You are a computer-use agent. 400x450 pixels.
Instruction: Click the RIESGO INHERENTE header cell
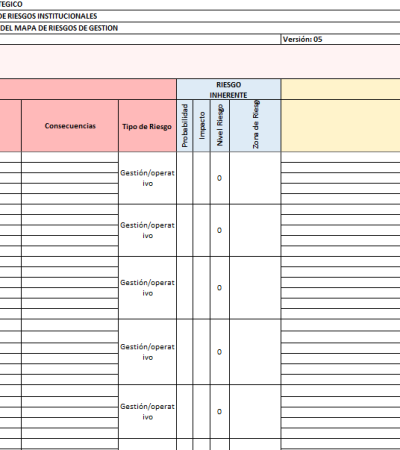pyautogui.click(x=229, y=89)
